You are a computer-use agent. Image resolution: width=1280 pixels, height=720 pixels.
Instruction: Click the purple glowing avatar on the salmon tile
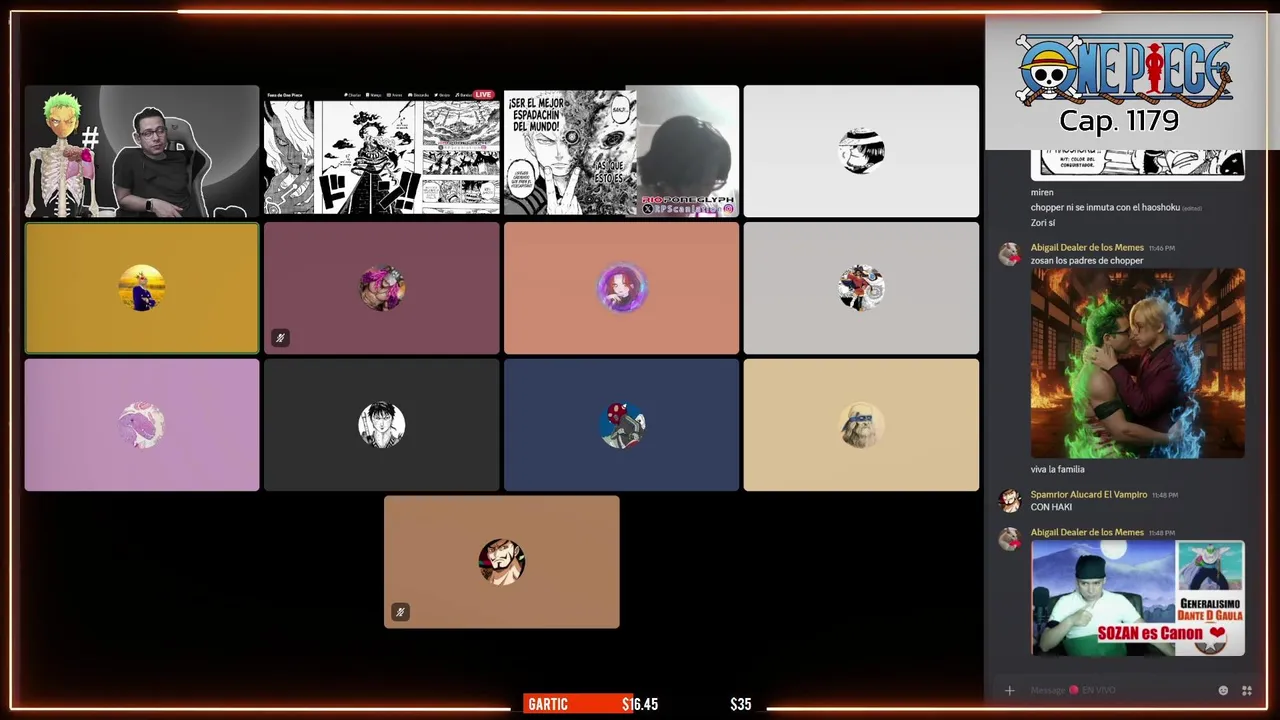(622, 288)
